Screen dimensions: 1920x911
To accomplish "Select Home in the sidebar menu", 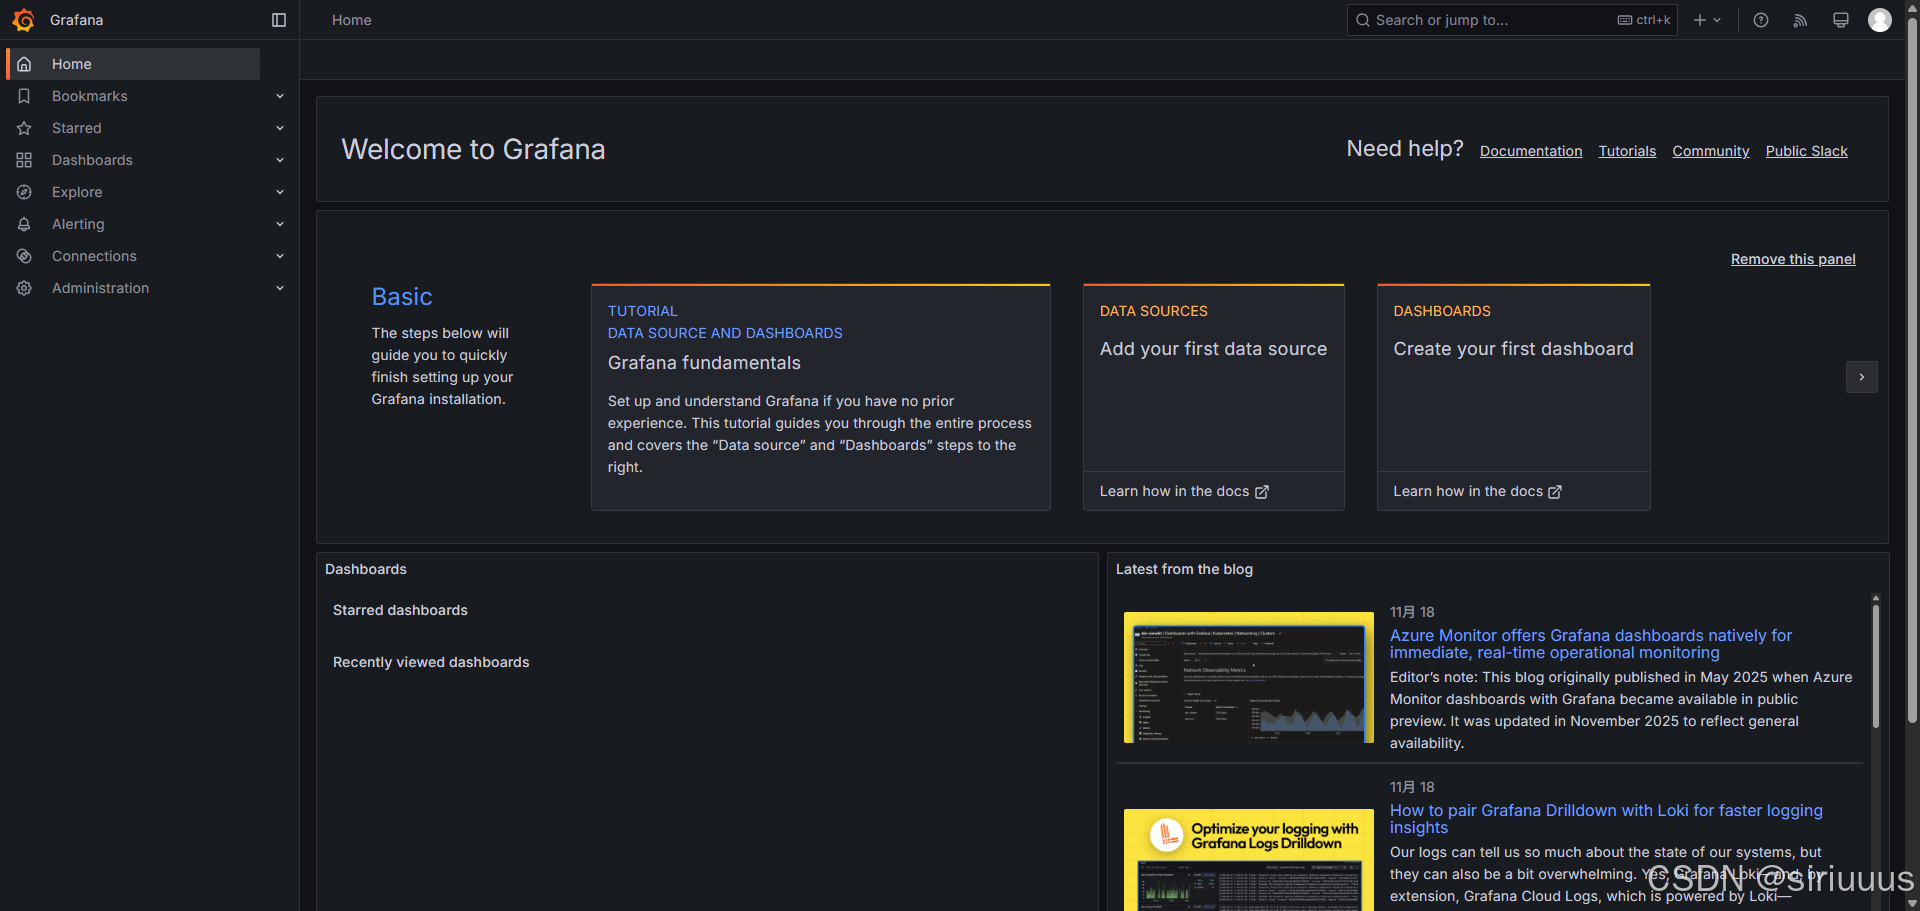I will [x=134, y=64].
